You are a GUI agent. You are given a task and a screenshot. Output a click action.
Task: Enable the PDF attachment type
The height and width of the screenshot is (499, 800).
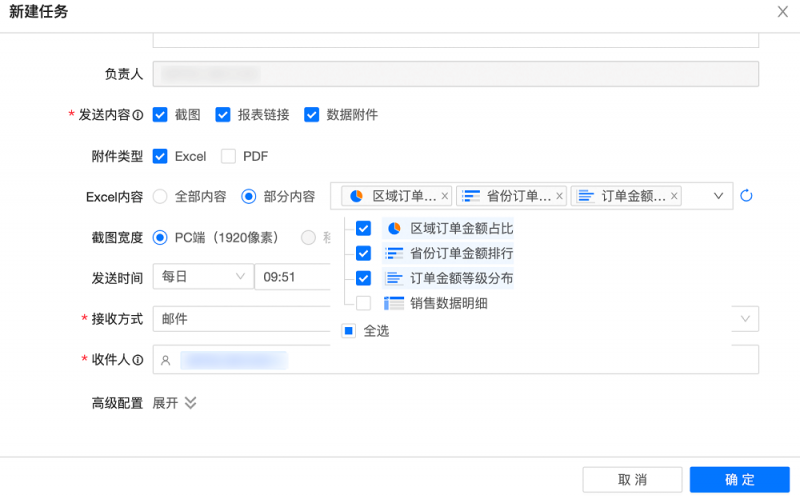coord(228,156)
